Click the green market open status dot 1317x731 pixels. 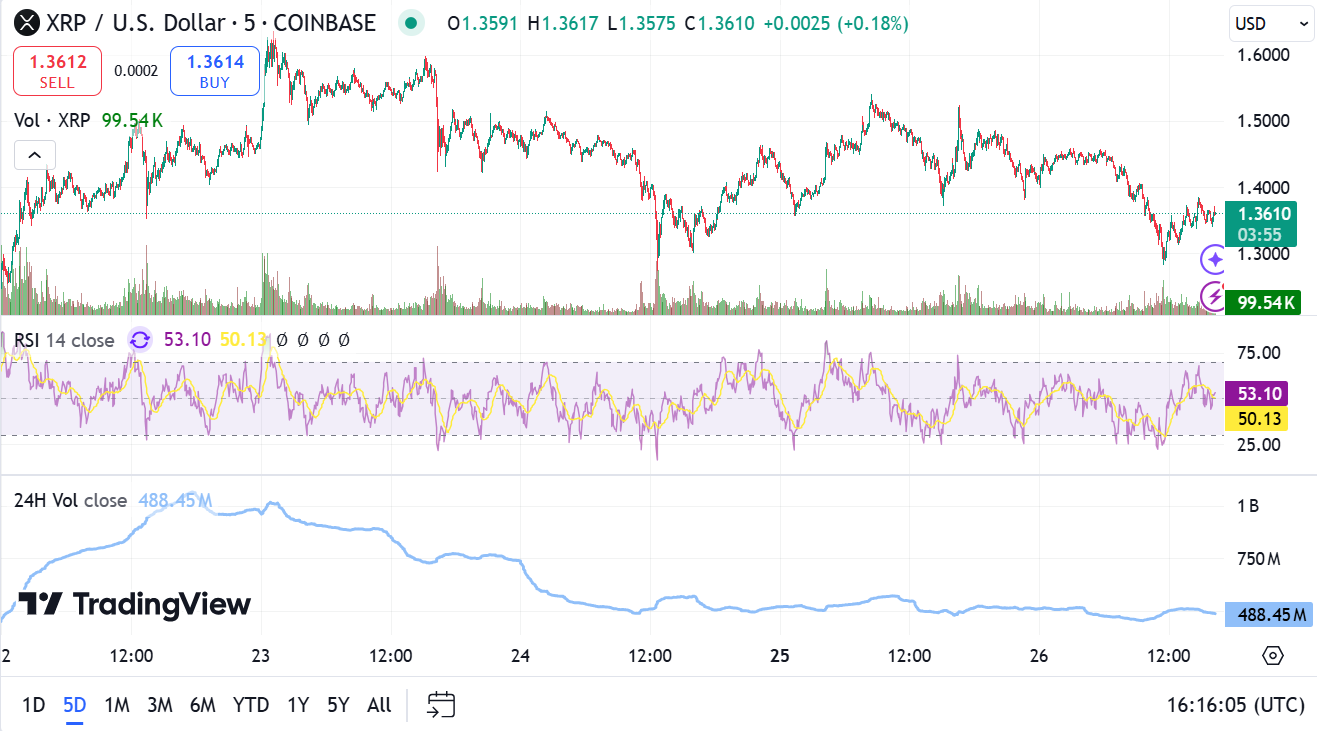click(410, 23)
